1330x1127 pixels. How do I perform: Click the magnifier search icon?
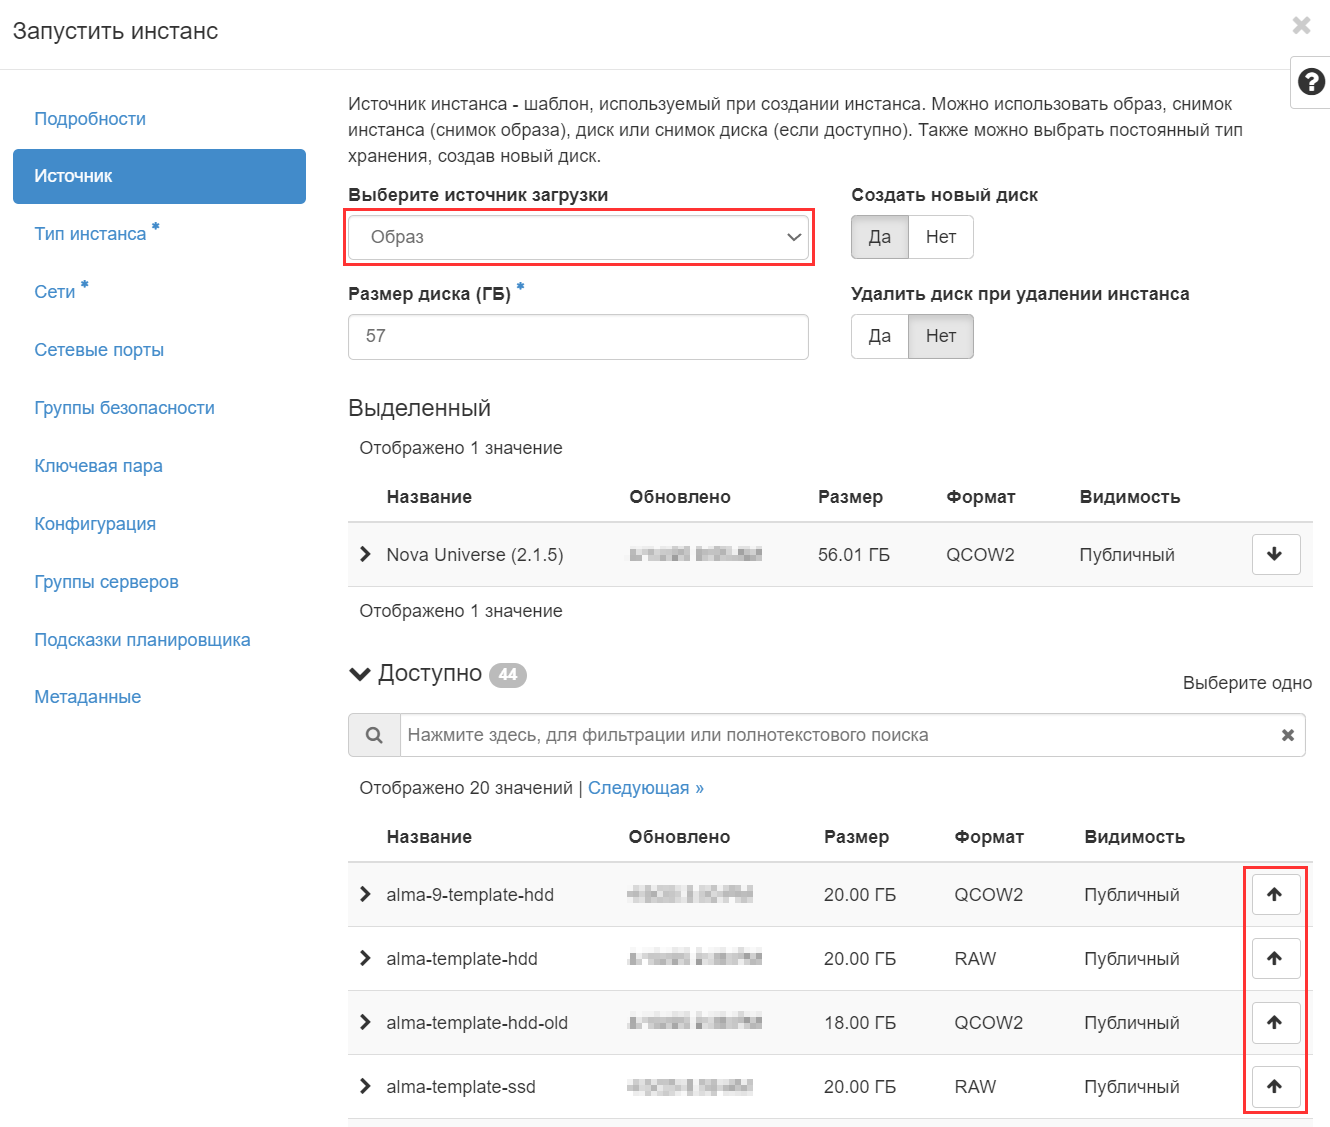coord(374,735)
